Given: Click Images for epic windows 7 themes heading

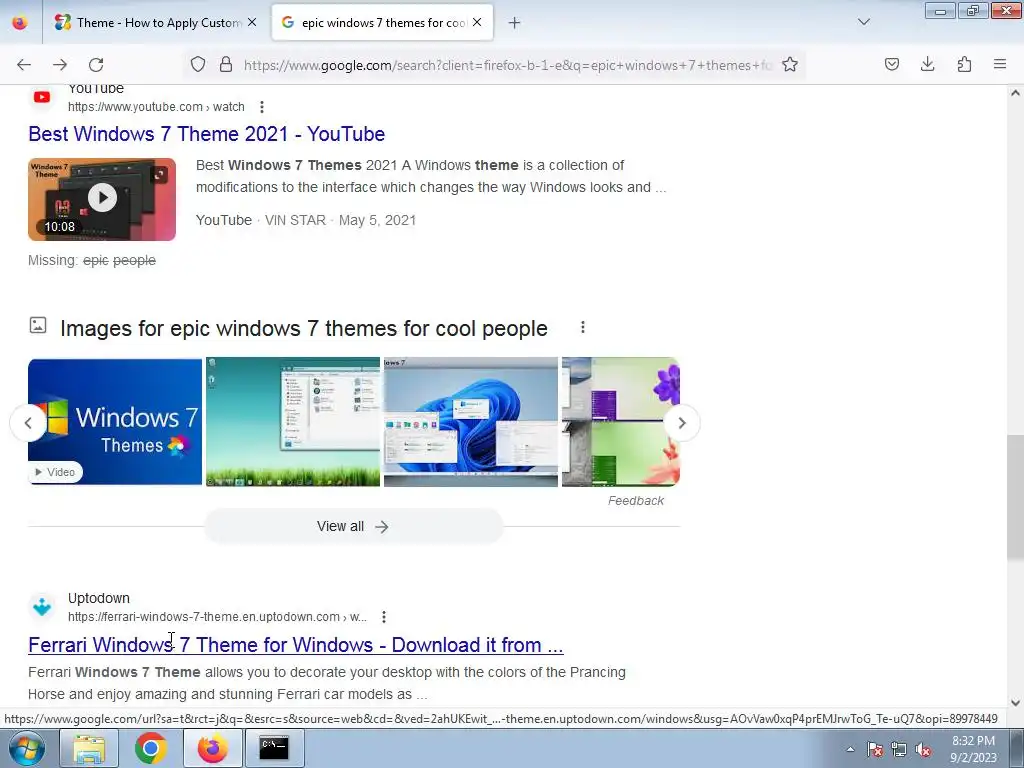Looking at the screenshot, I should pos(304,328).
